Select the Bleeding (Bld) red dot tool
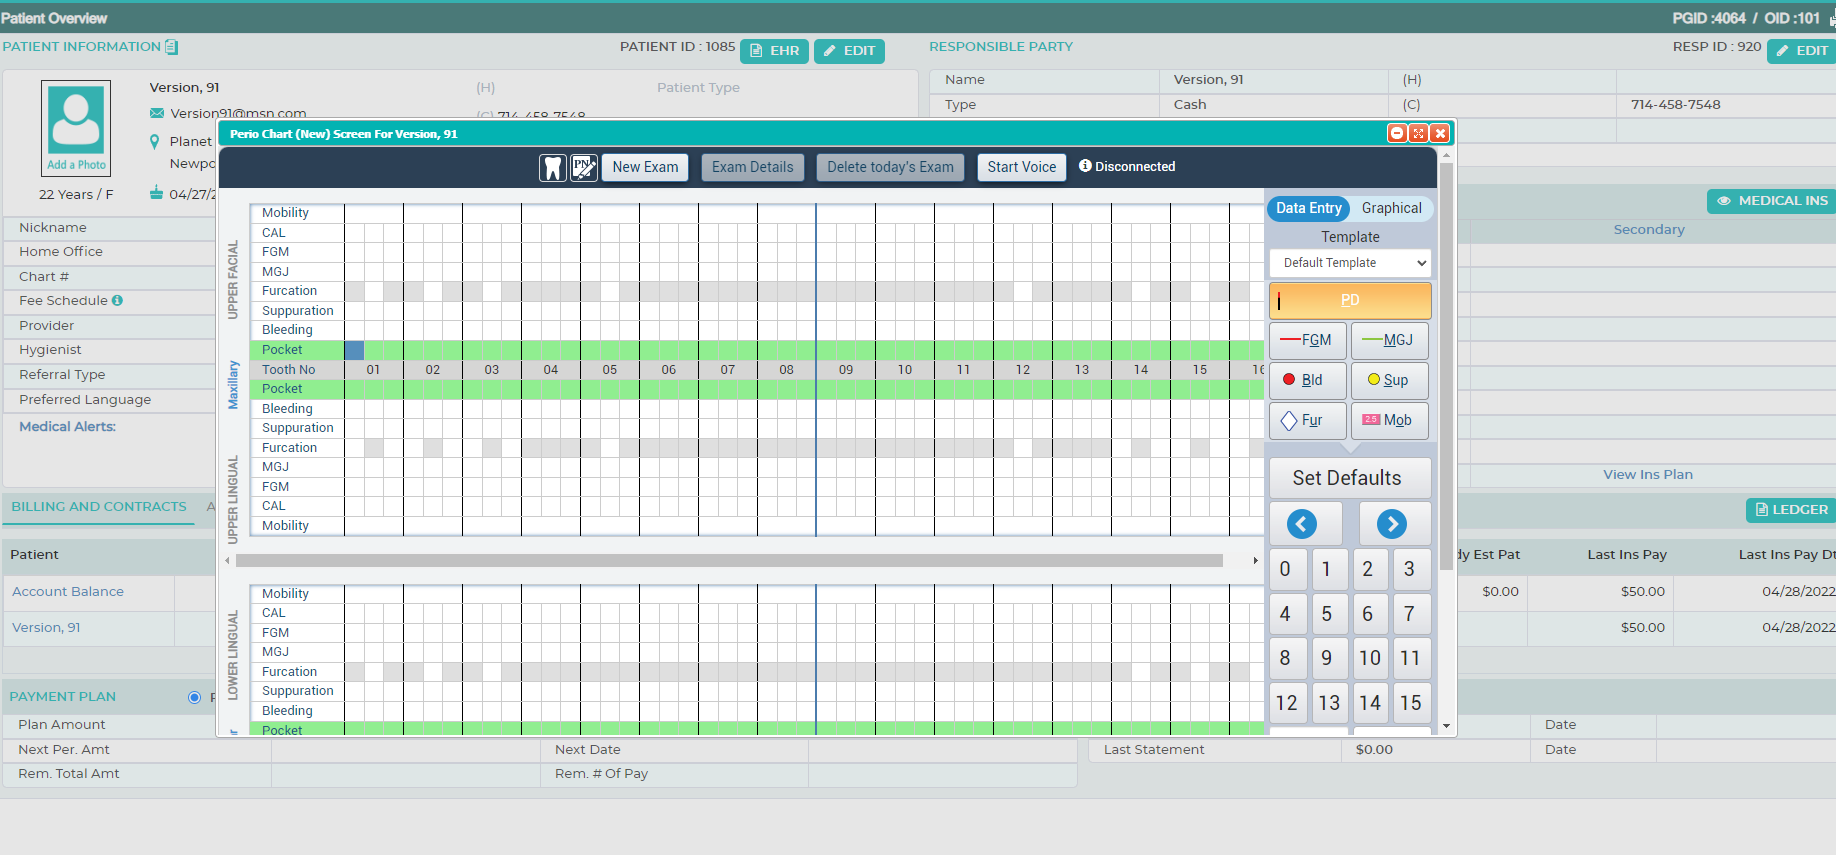Screen dimensions: 1836x855 (x=1308, y=380)
